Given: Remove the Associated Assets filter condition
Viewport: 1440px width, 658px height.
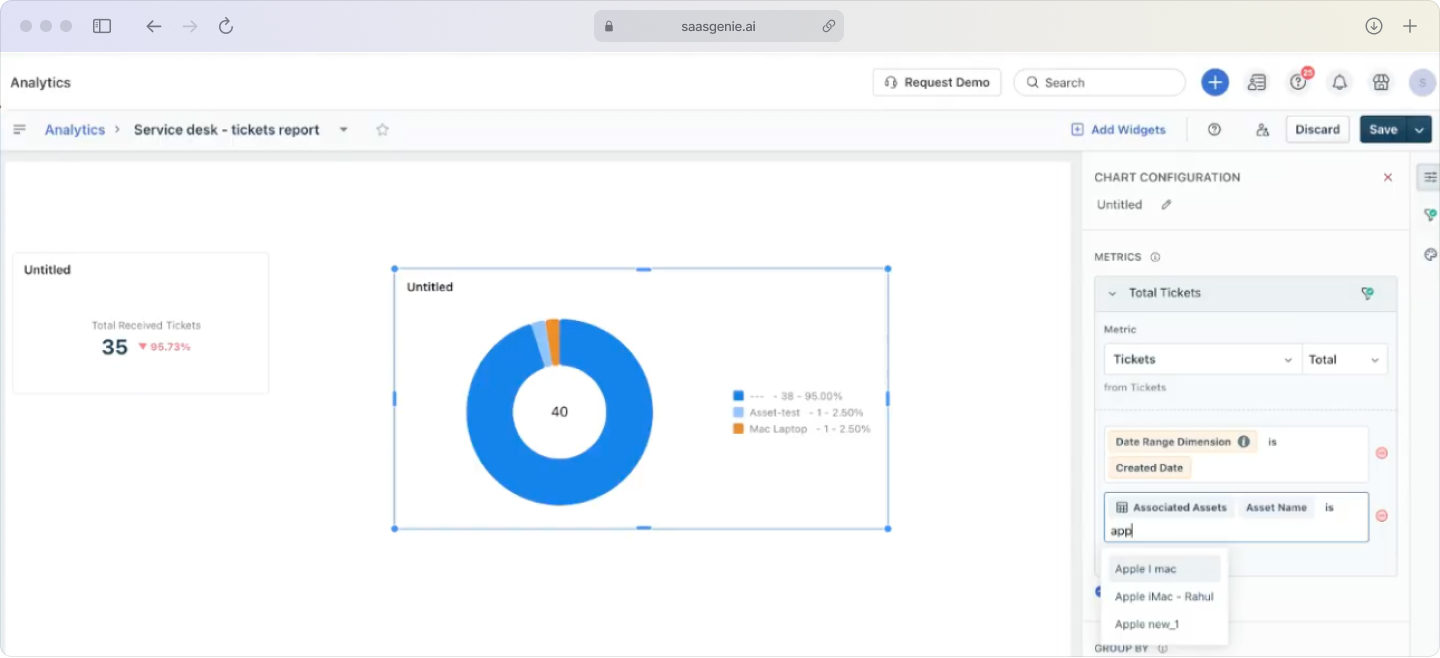Looking at the screenshot, I should pyautogui.click(x=1382, y=515).
